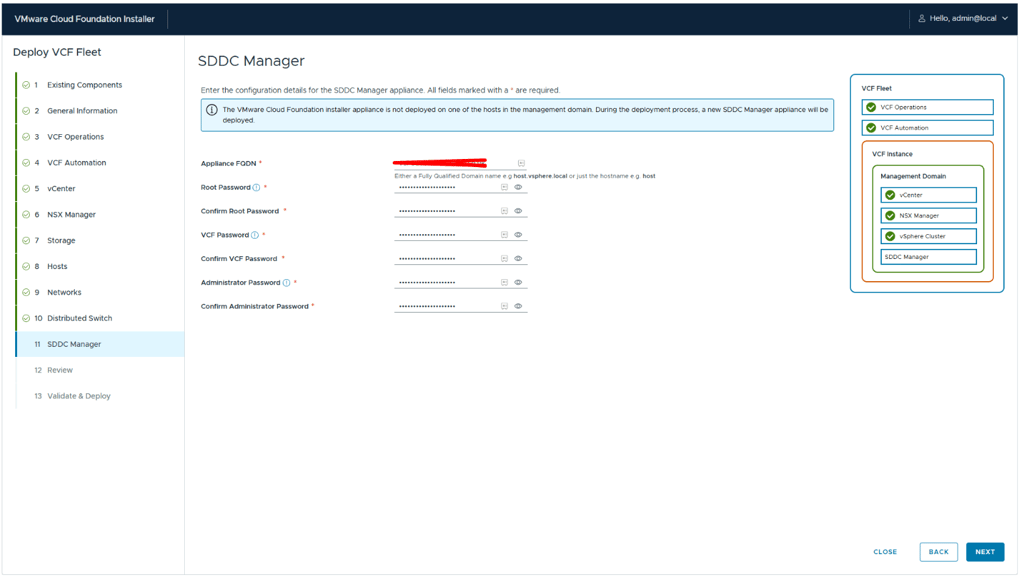Click green check icon on NSX Manager diagram box
Viewport: 1024px width, 581px height.
(890, 215)
